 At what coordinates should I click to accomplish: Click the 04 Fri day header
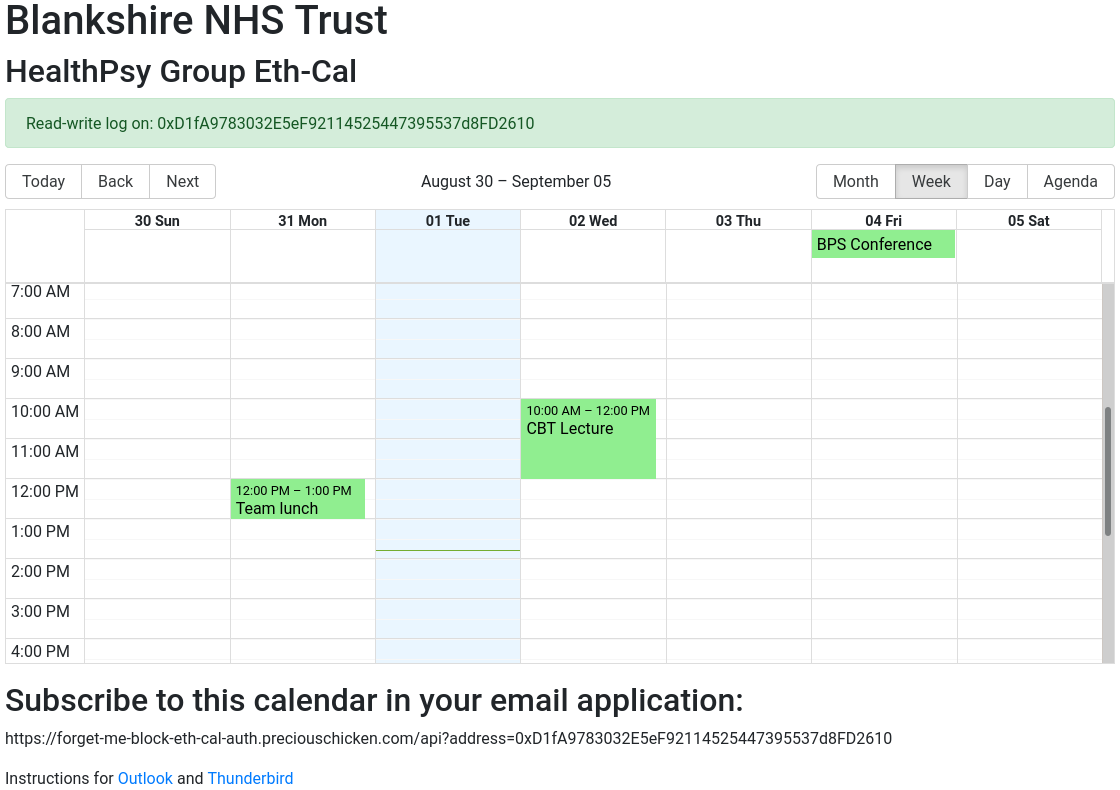[884, 221]
